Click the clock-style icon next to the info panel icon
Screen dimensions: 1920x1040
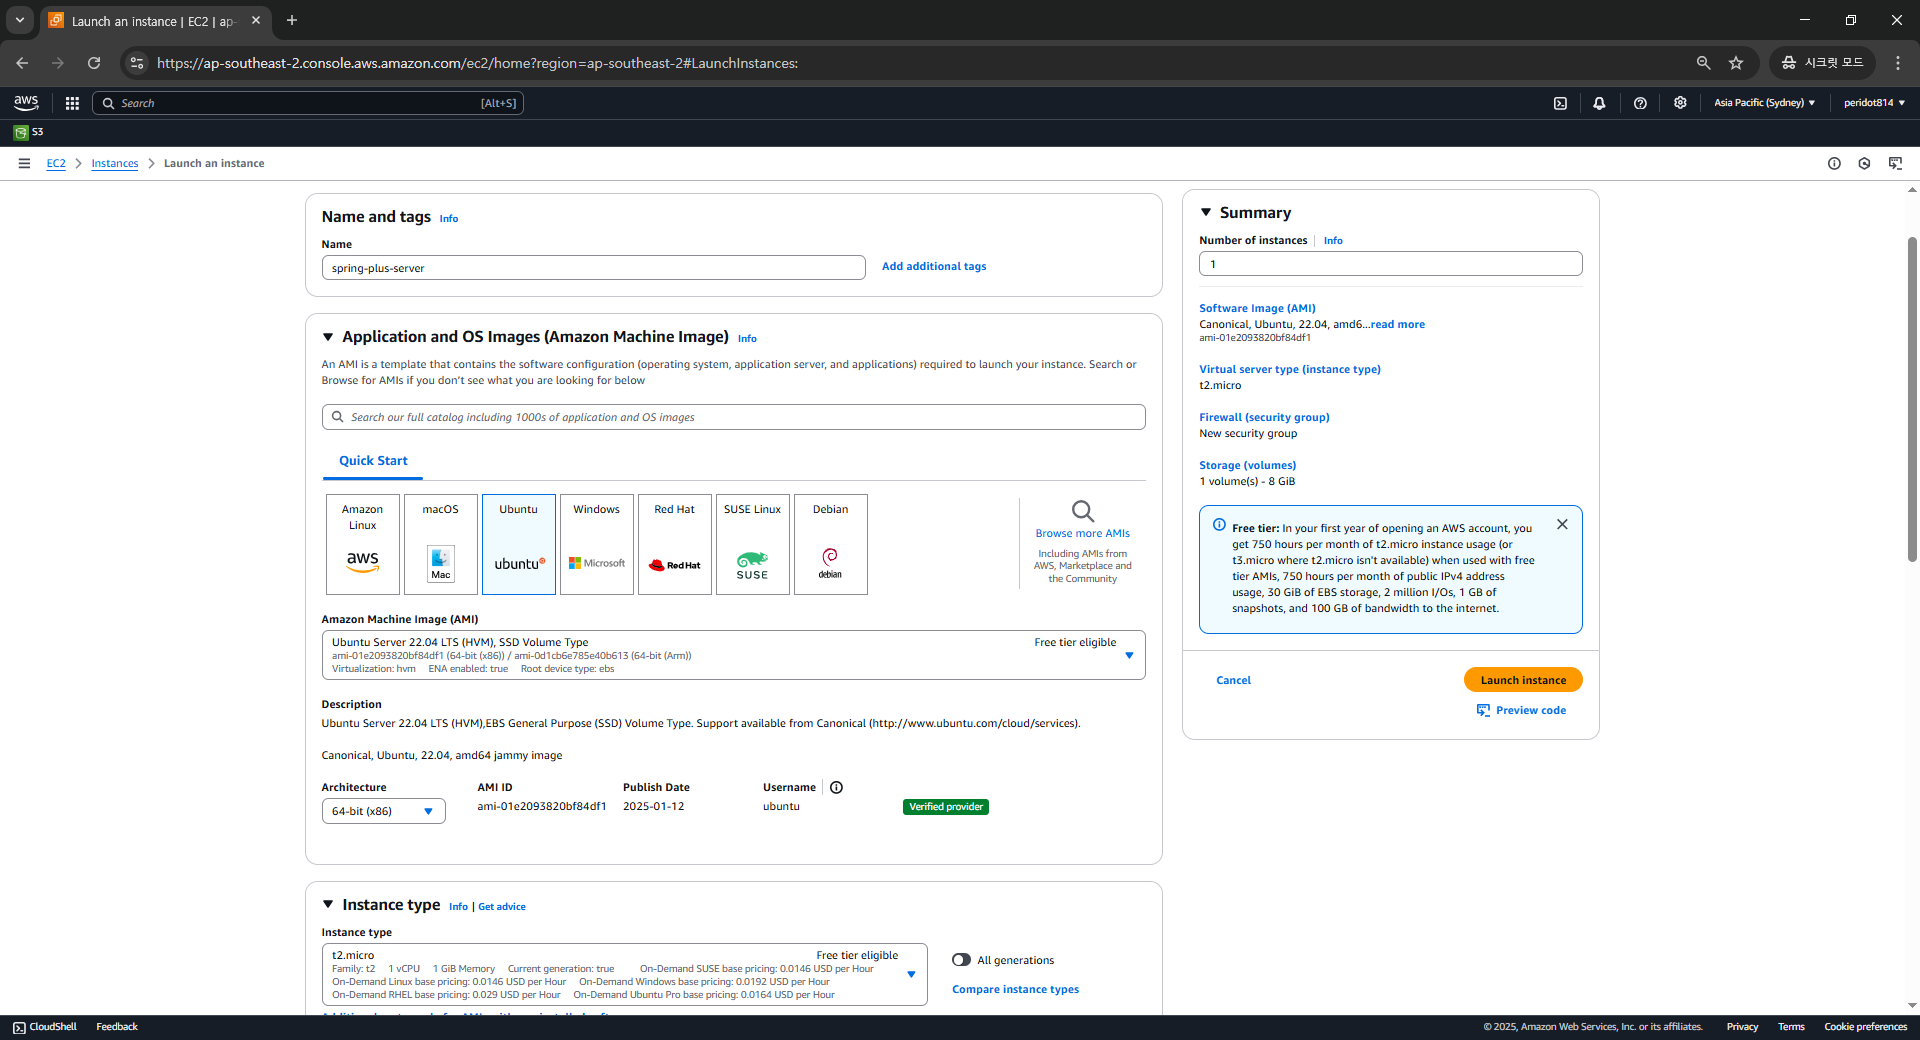pyautogui.click(x=1864, y=163)
